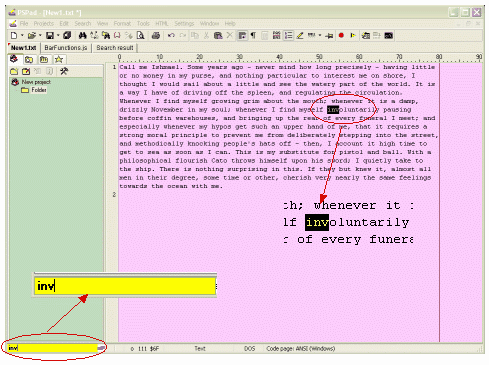Click the Replace toolbar icon

[x=94, y=35]
